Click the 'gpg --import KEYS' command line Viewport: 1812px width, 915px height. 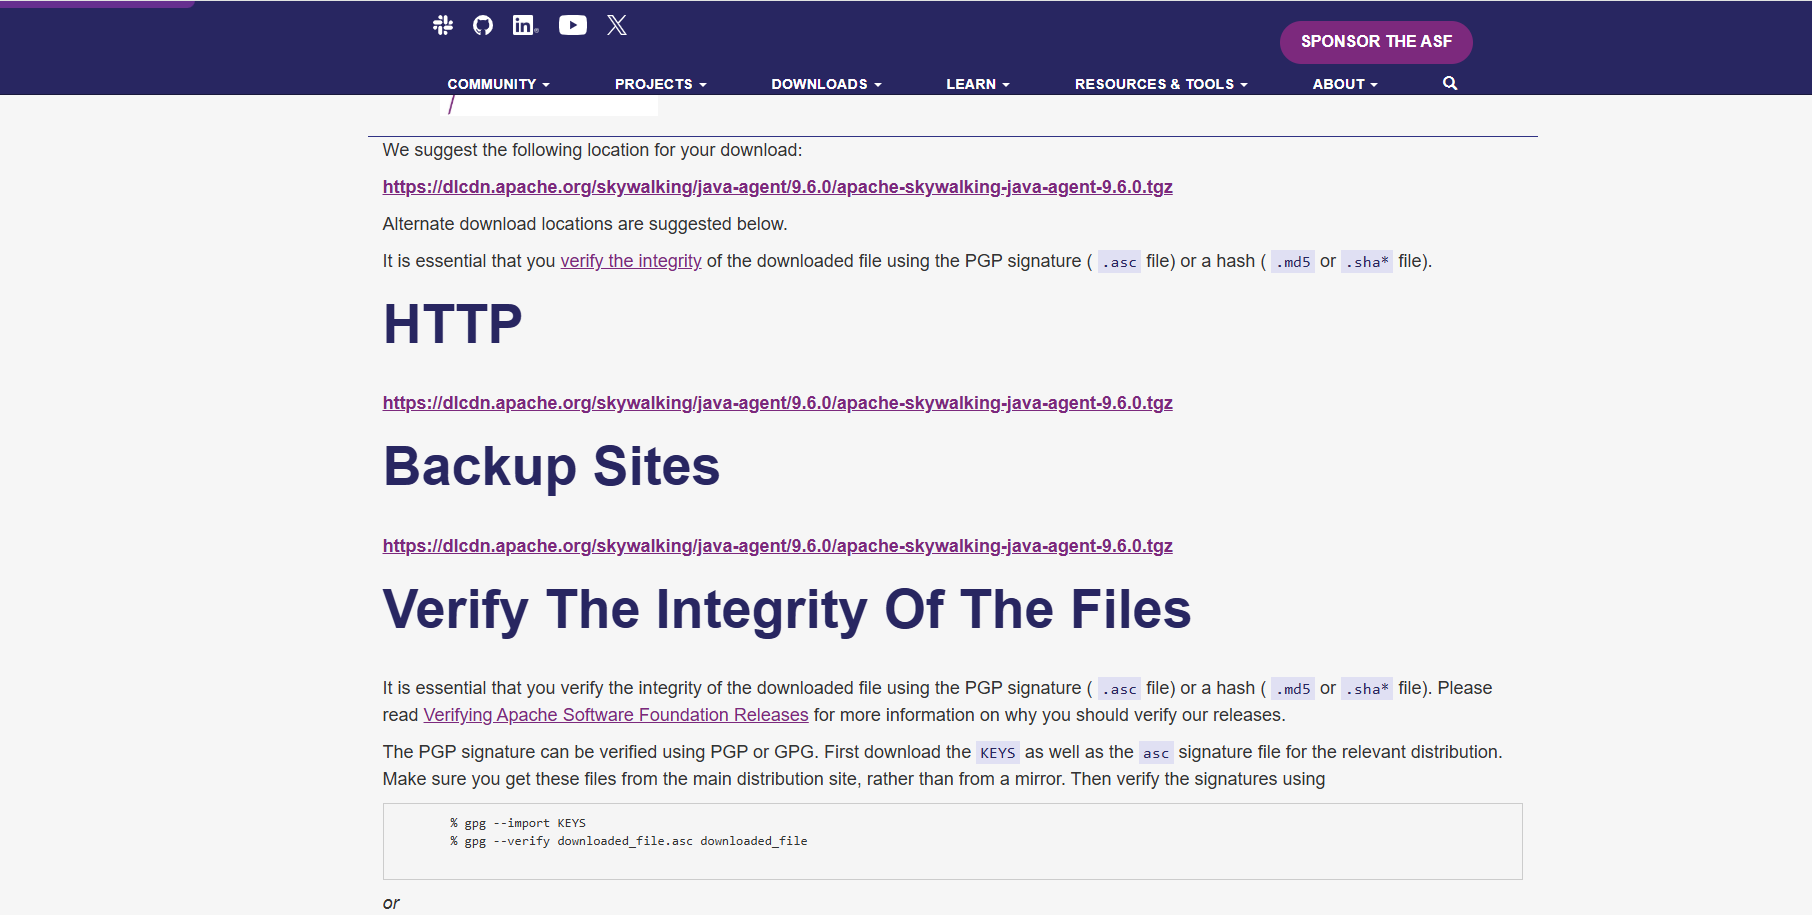pyautogui.click(x=518, y=823)
